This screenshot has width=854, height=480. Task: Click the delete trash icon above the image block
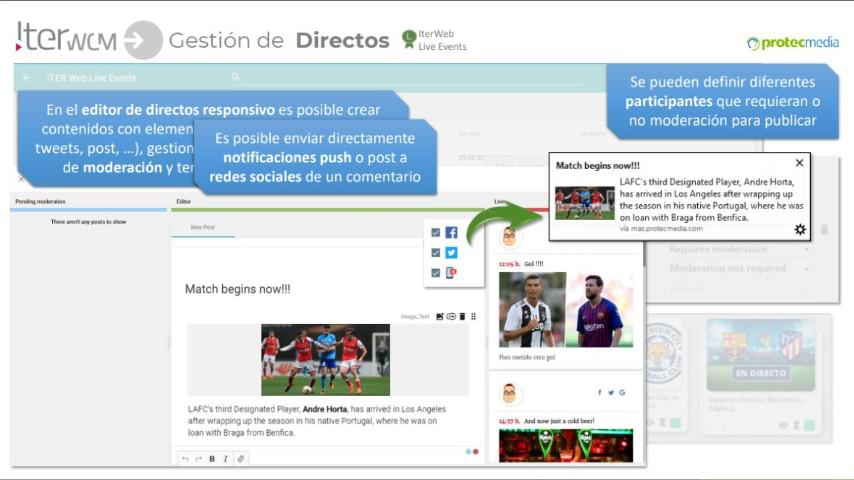click(462, 316)
